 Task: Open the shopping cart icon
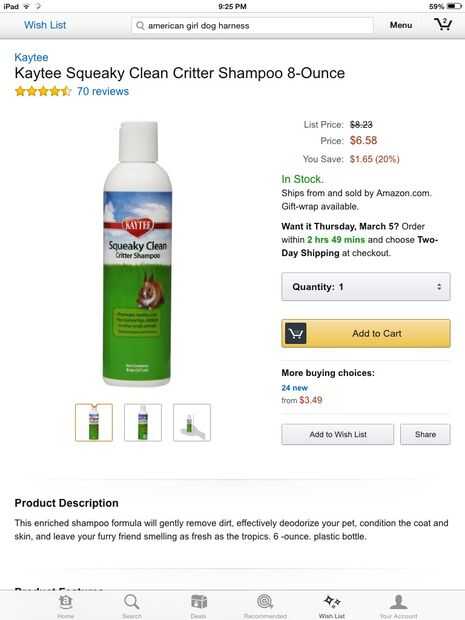click(443, 25)
